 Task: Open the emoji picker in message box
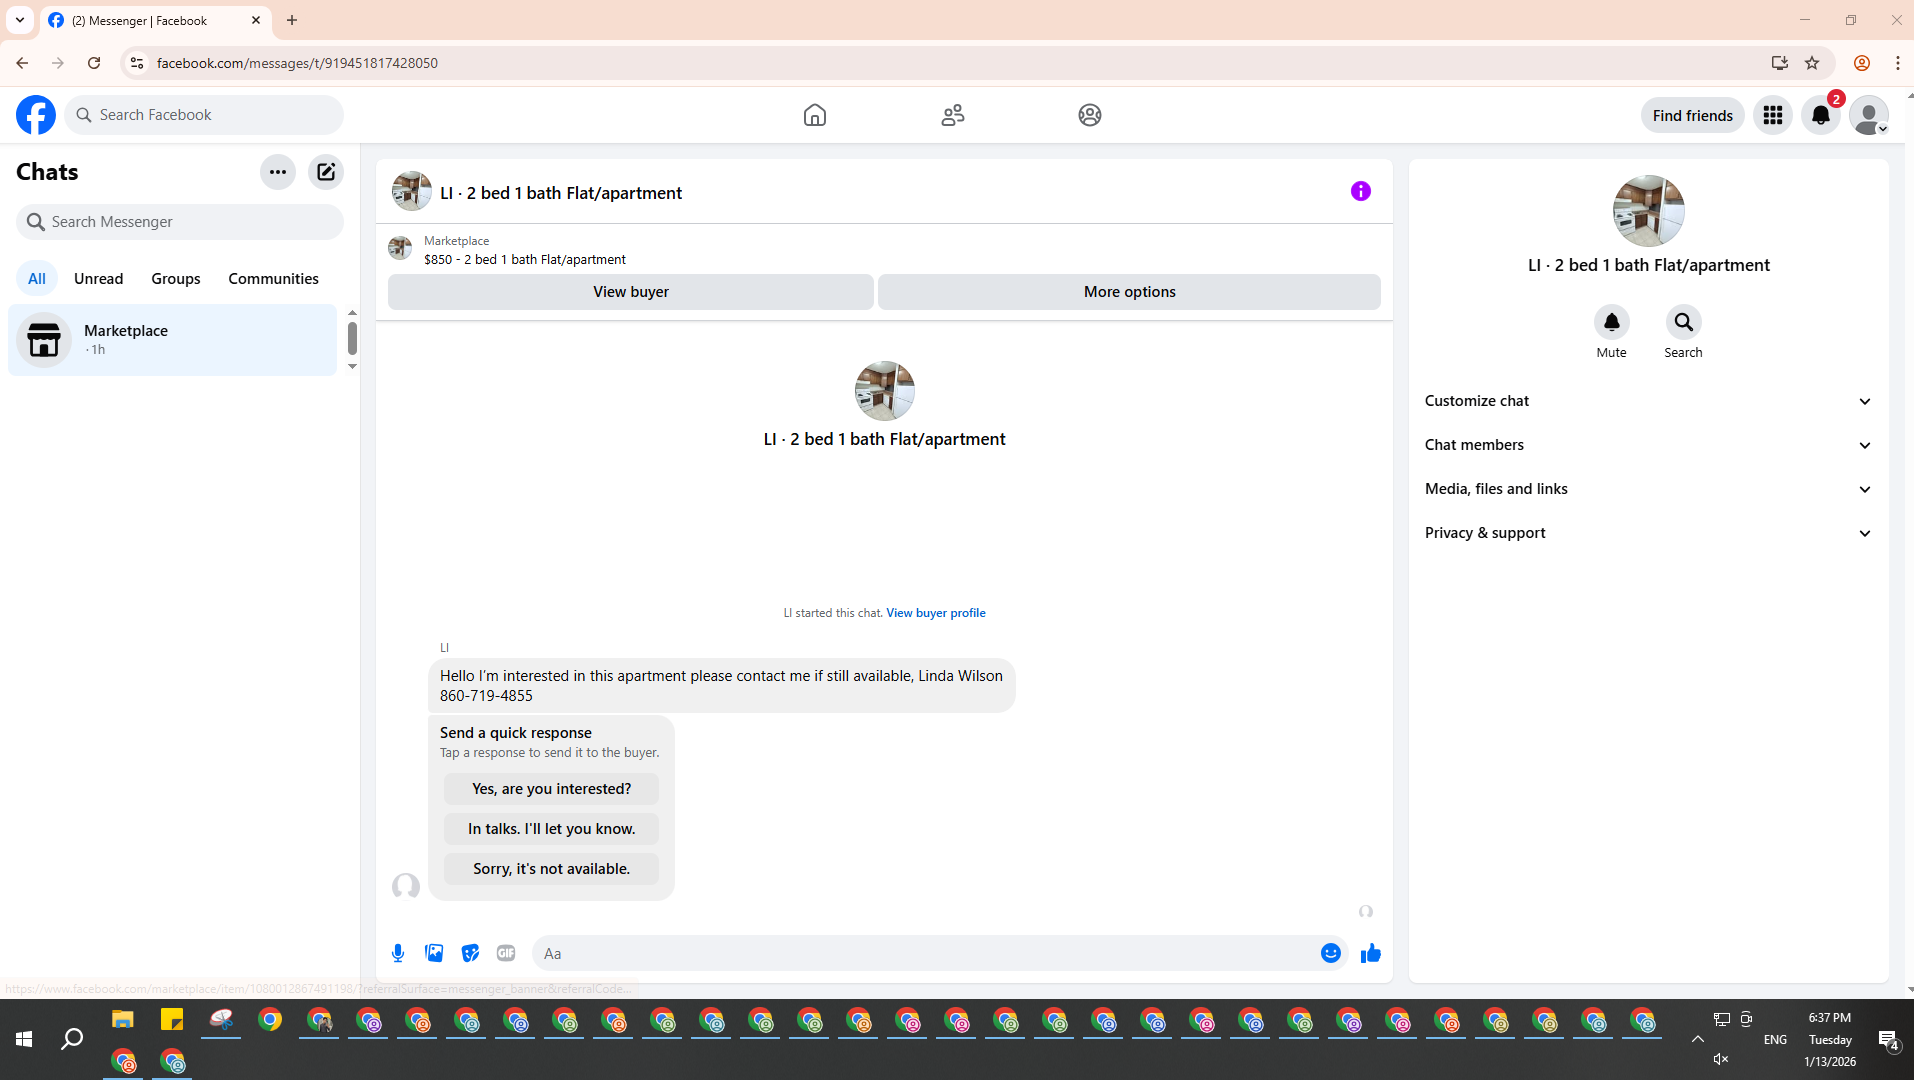[x=1331, y=953]
